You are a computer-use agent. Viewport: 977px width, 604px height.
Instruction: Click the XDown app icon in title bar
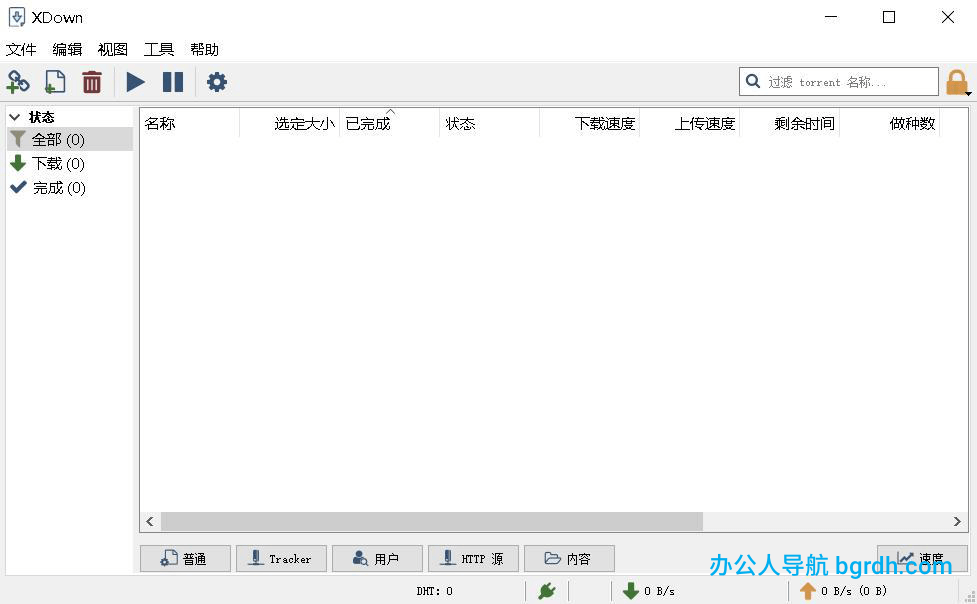17,17
